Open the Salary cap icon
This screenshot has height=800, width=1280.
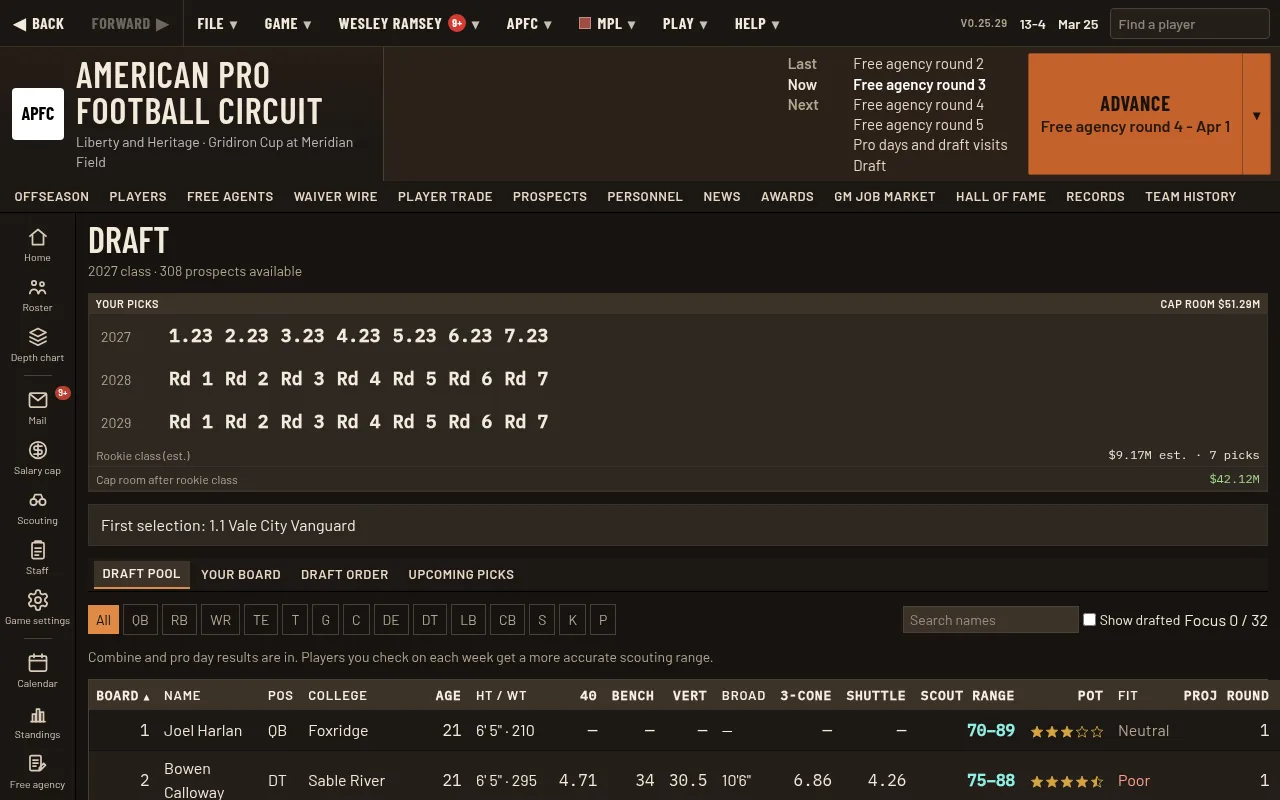click(x=37, y=458)
